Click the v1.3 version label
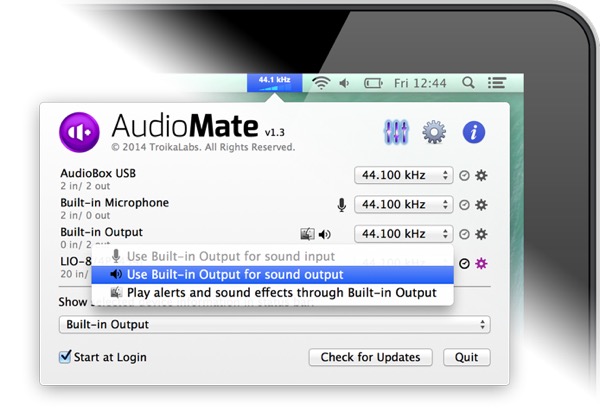The width and height of the screenshot is (600, 415). [274, 132]
